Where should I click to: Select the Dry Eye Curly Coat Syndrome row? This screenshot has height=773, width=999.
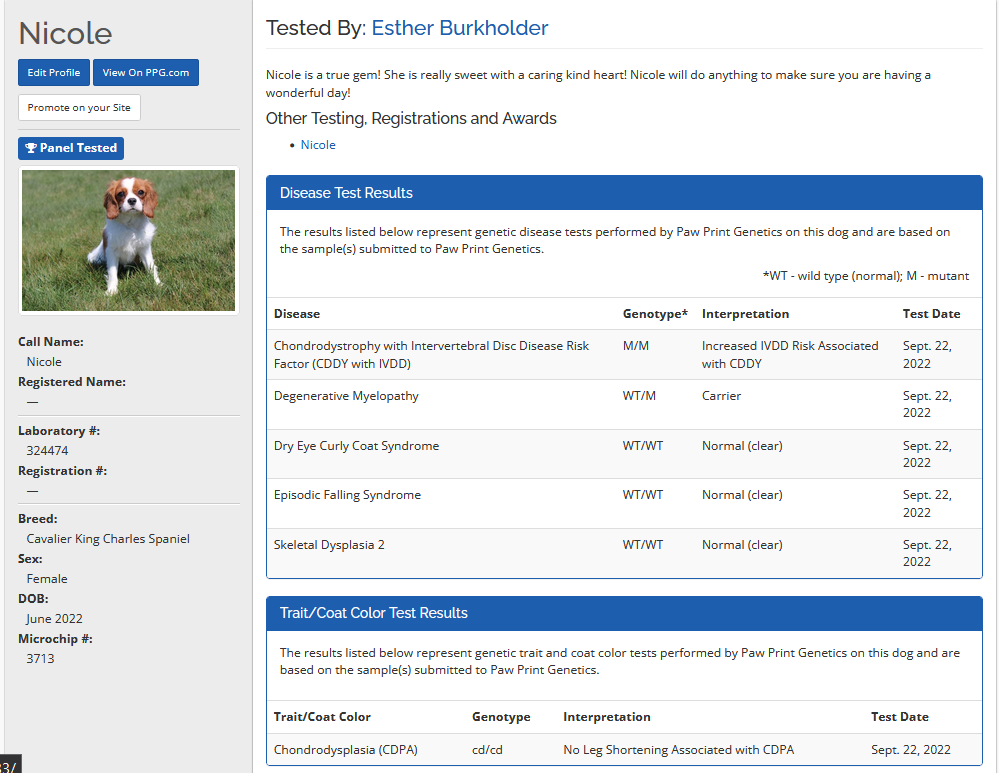coord(356,446)
